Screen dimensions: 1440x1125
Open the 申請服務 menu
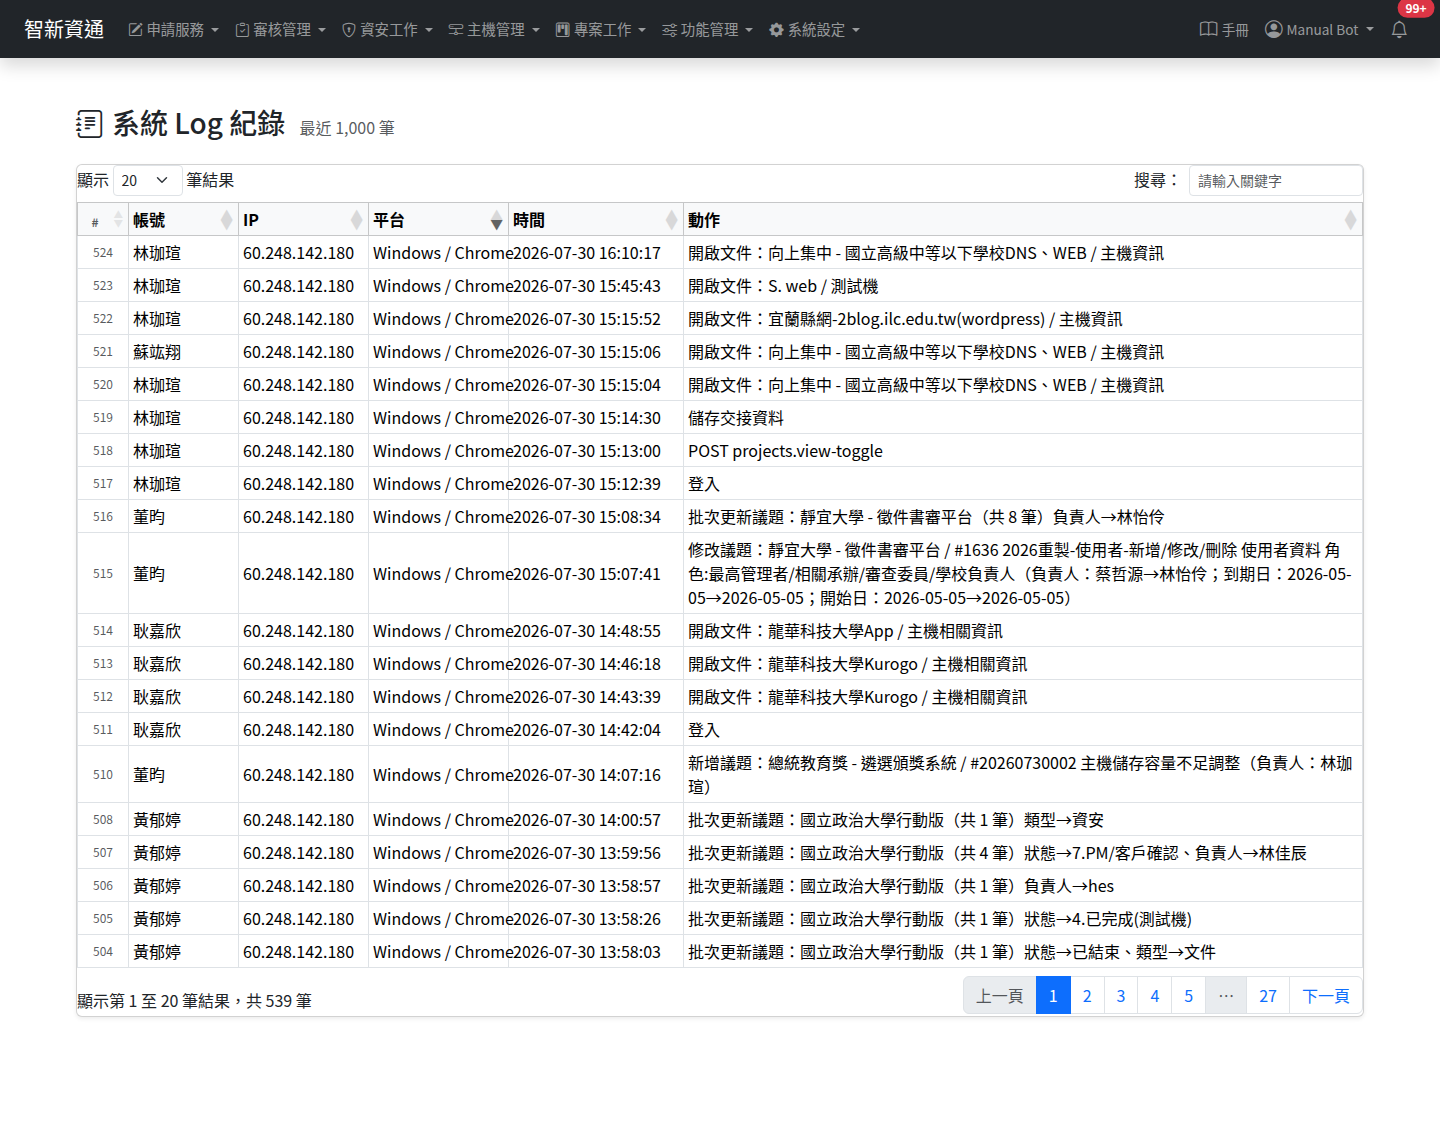pos(174,30)
